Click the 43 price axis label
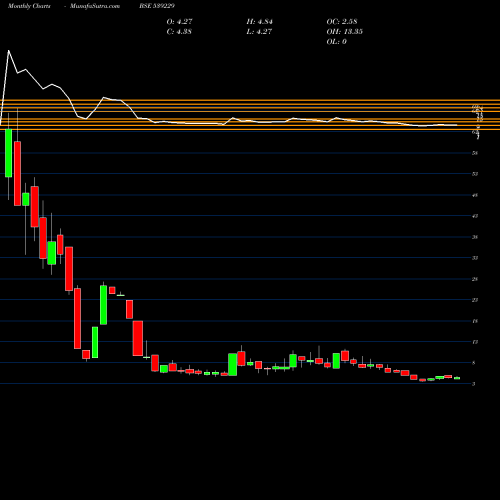500x500 pixels. click(475, 216)
